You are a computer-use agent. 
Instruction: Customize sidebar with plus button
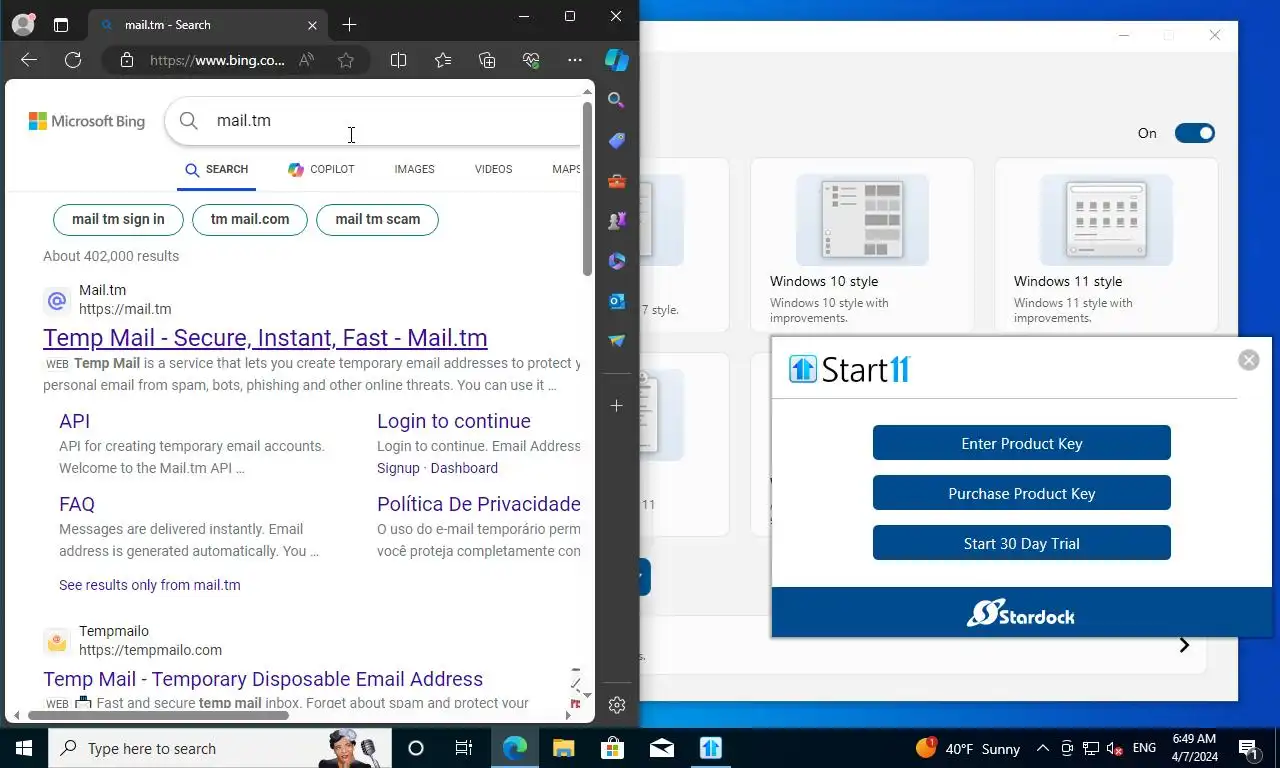[x=617, y=406]
